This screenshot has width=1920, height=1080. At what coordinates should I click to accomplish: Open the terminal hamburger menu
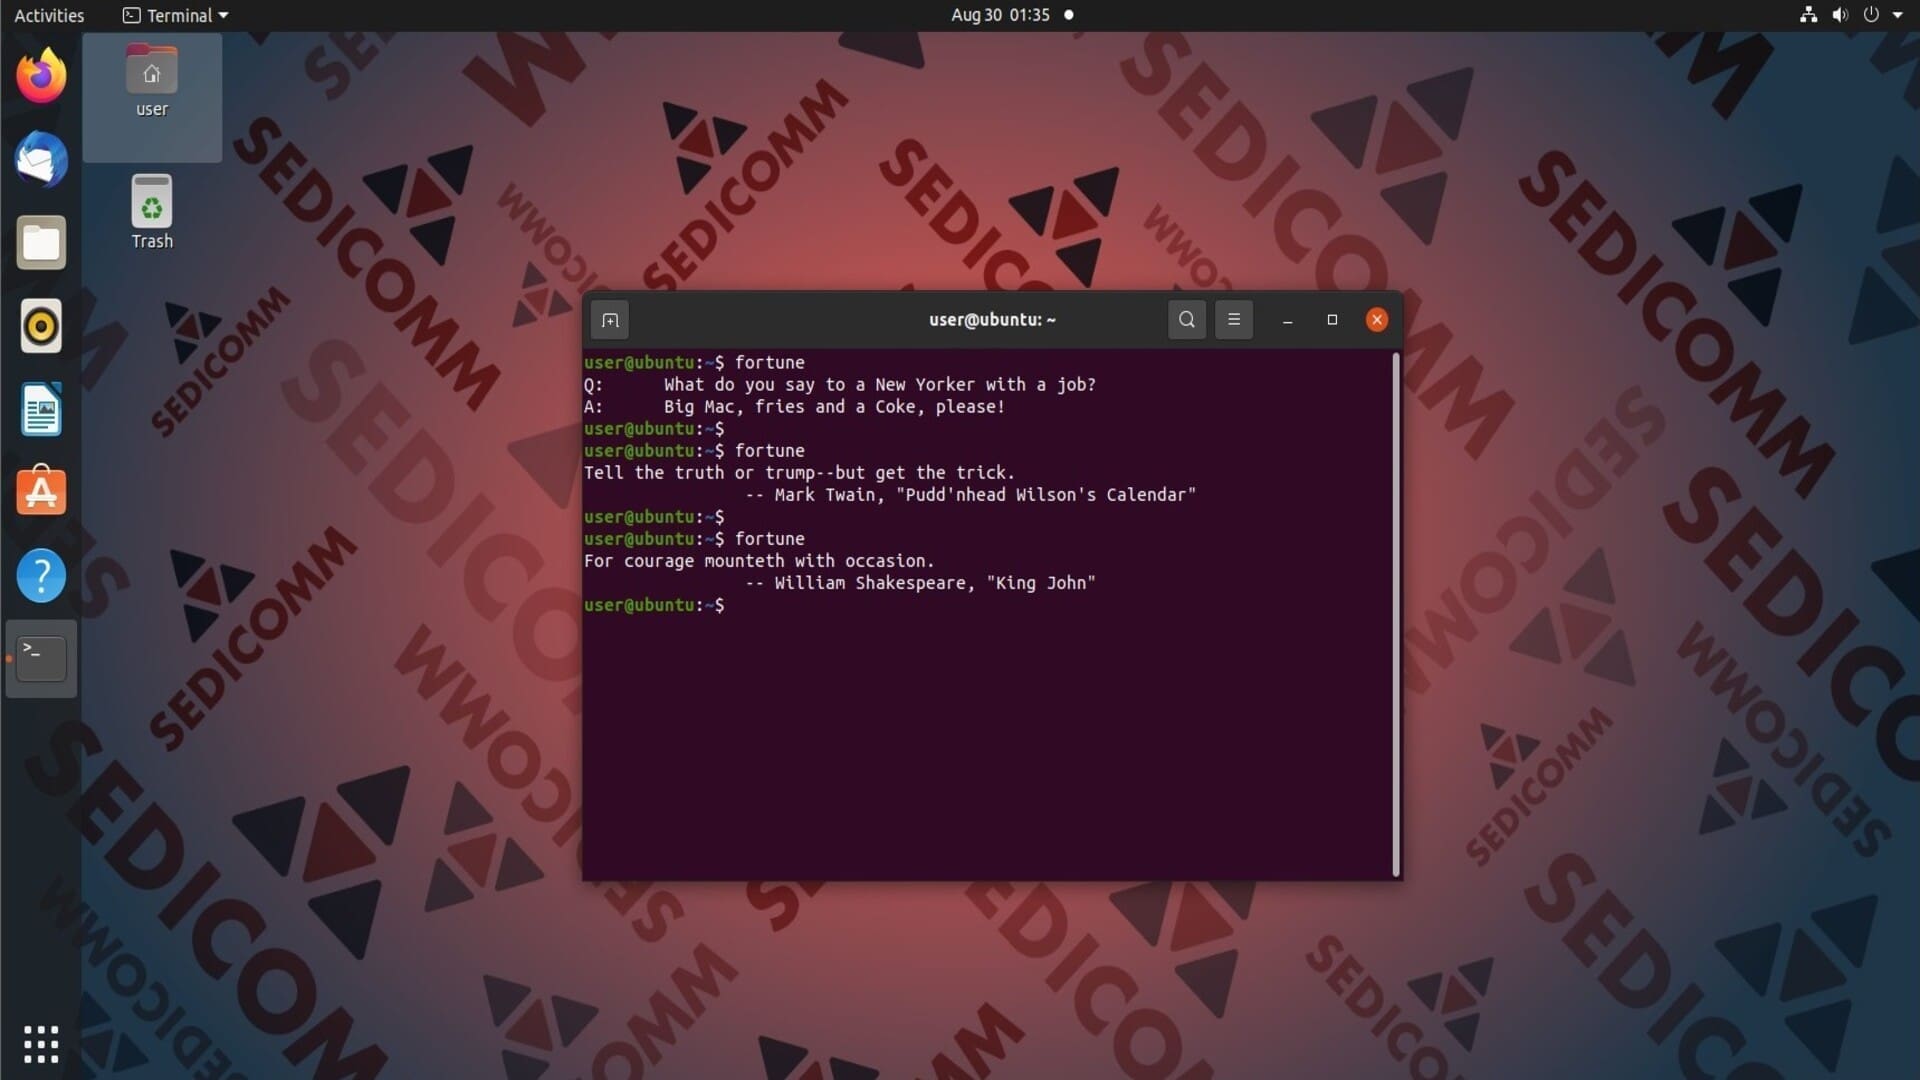(1234, 320)
